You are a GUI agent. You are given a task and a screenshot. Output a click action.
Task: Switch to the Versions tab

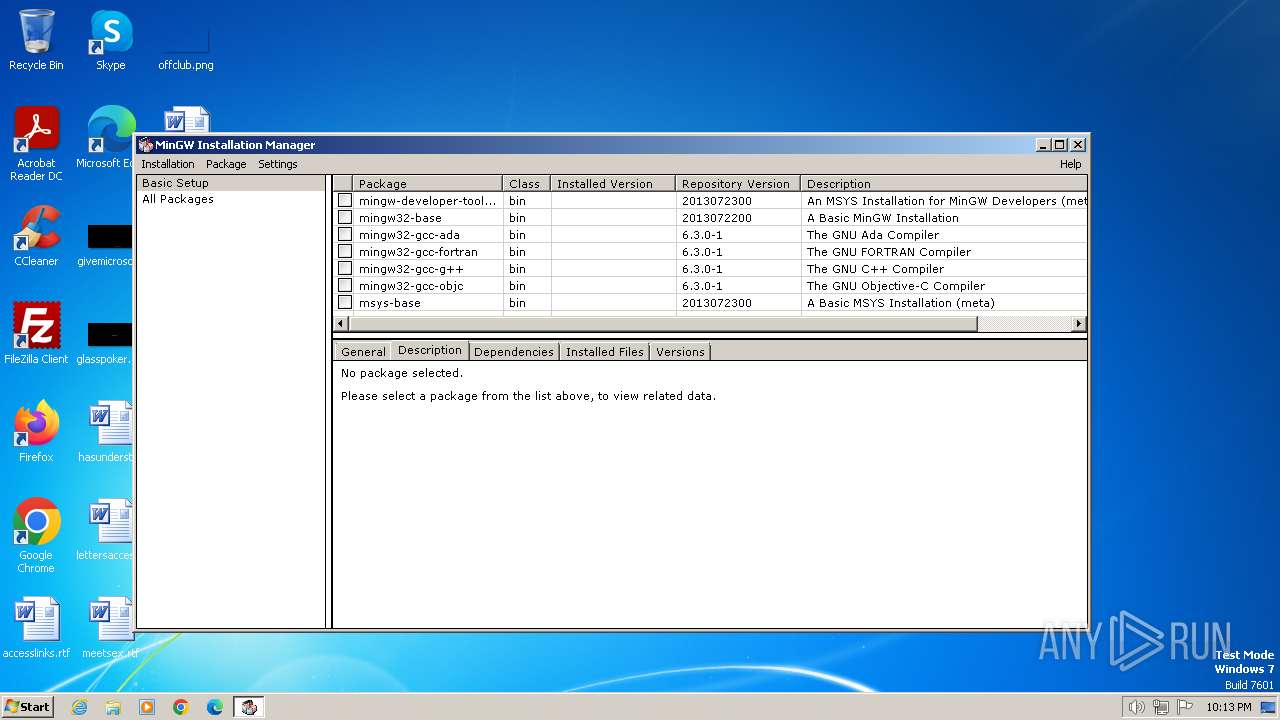[680, 352]
